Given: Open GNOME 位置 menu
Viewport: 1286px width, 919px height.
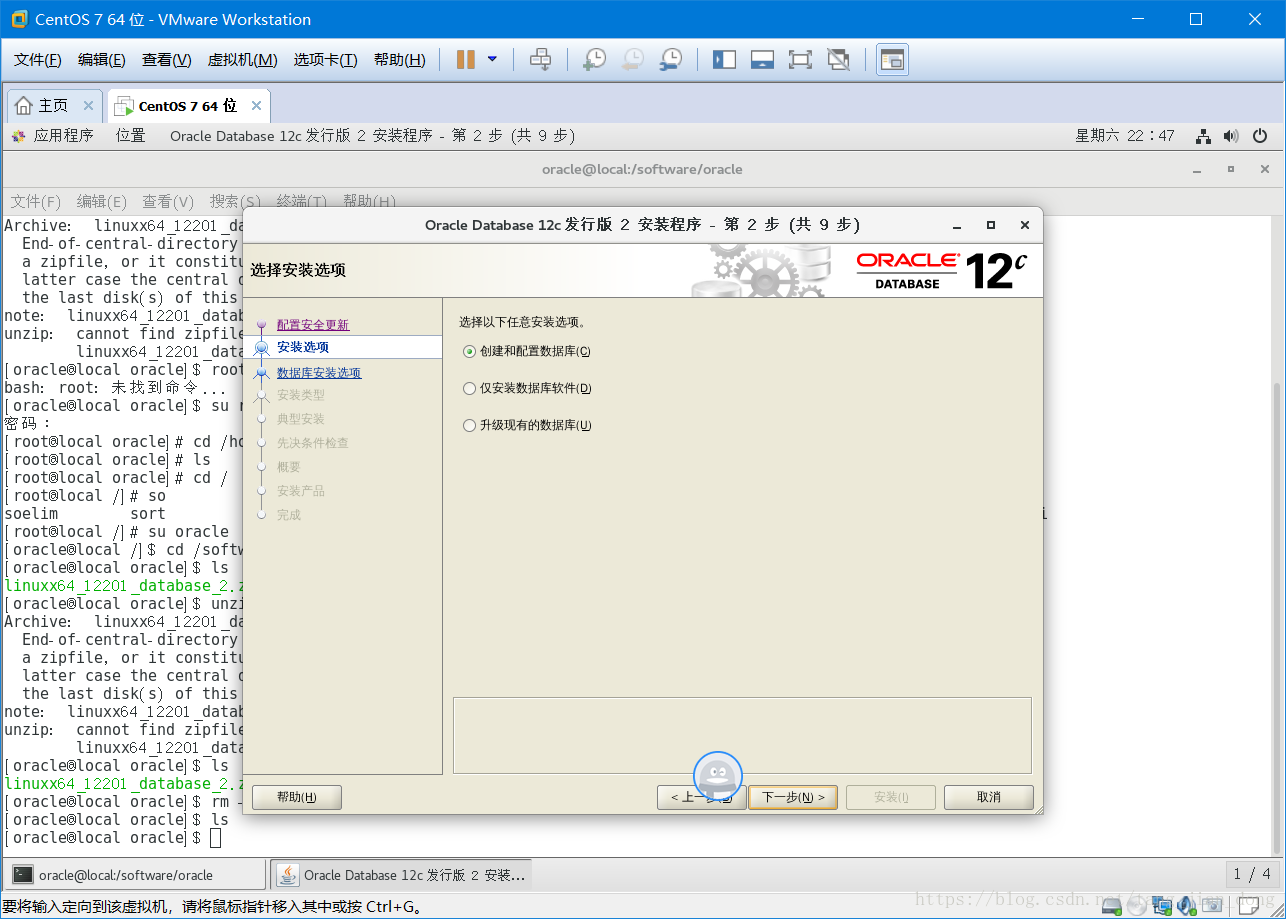Looking at the screenshot, I should point(130,136).
